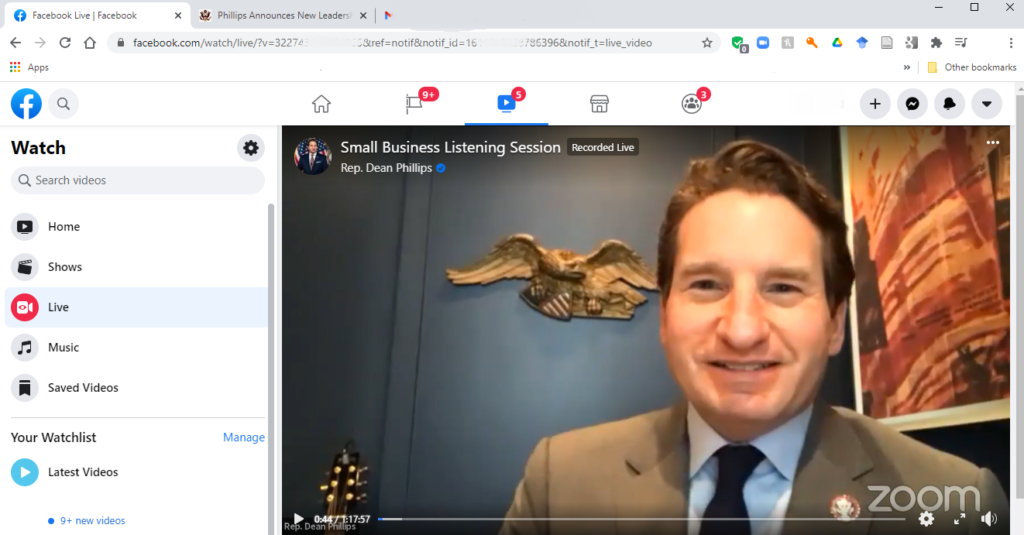Click the video progress bar

pyautogui.click(x=640, y=519)
